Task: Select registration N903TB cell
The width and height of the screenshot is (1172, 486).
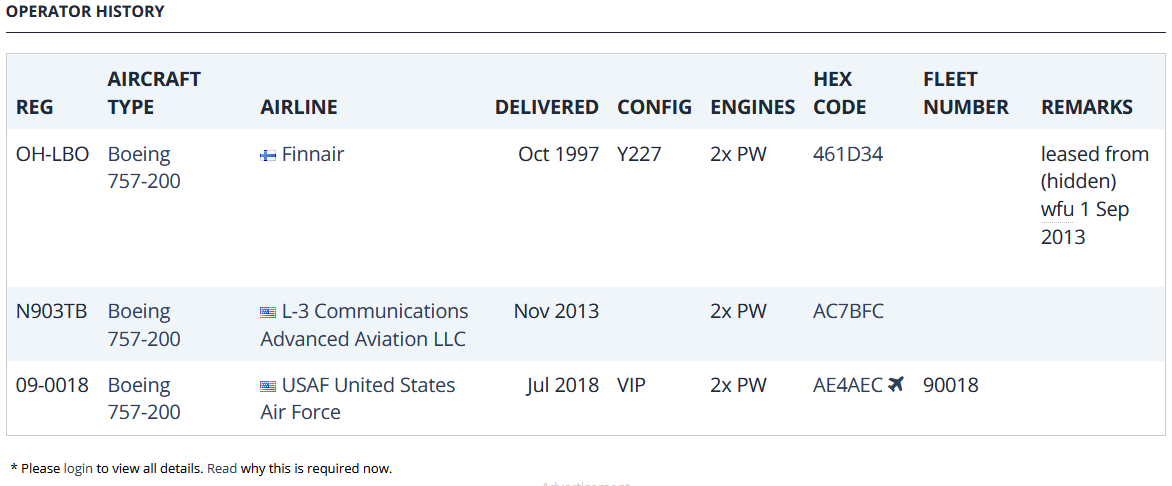Action: (52, 310)
